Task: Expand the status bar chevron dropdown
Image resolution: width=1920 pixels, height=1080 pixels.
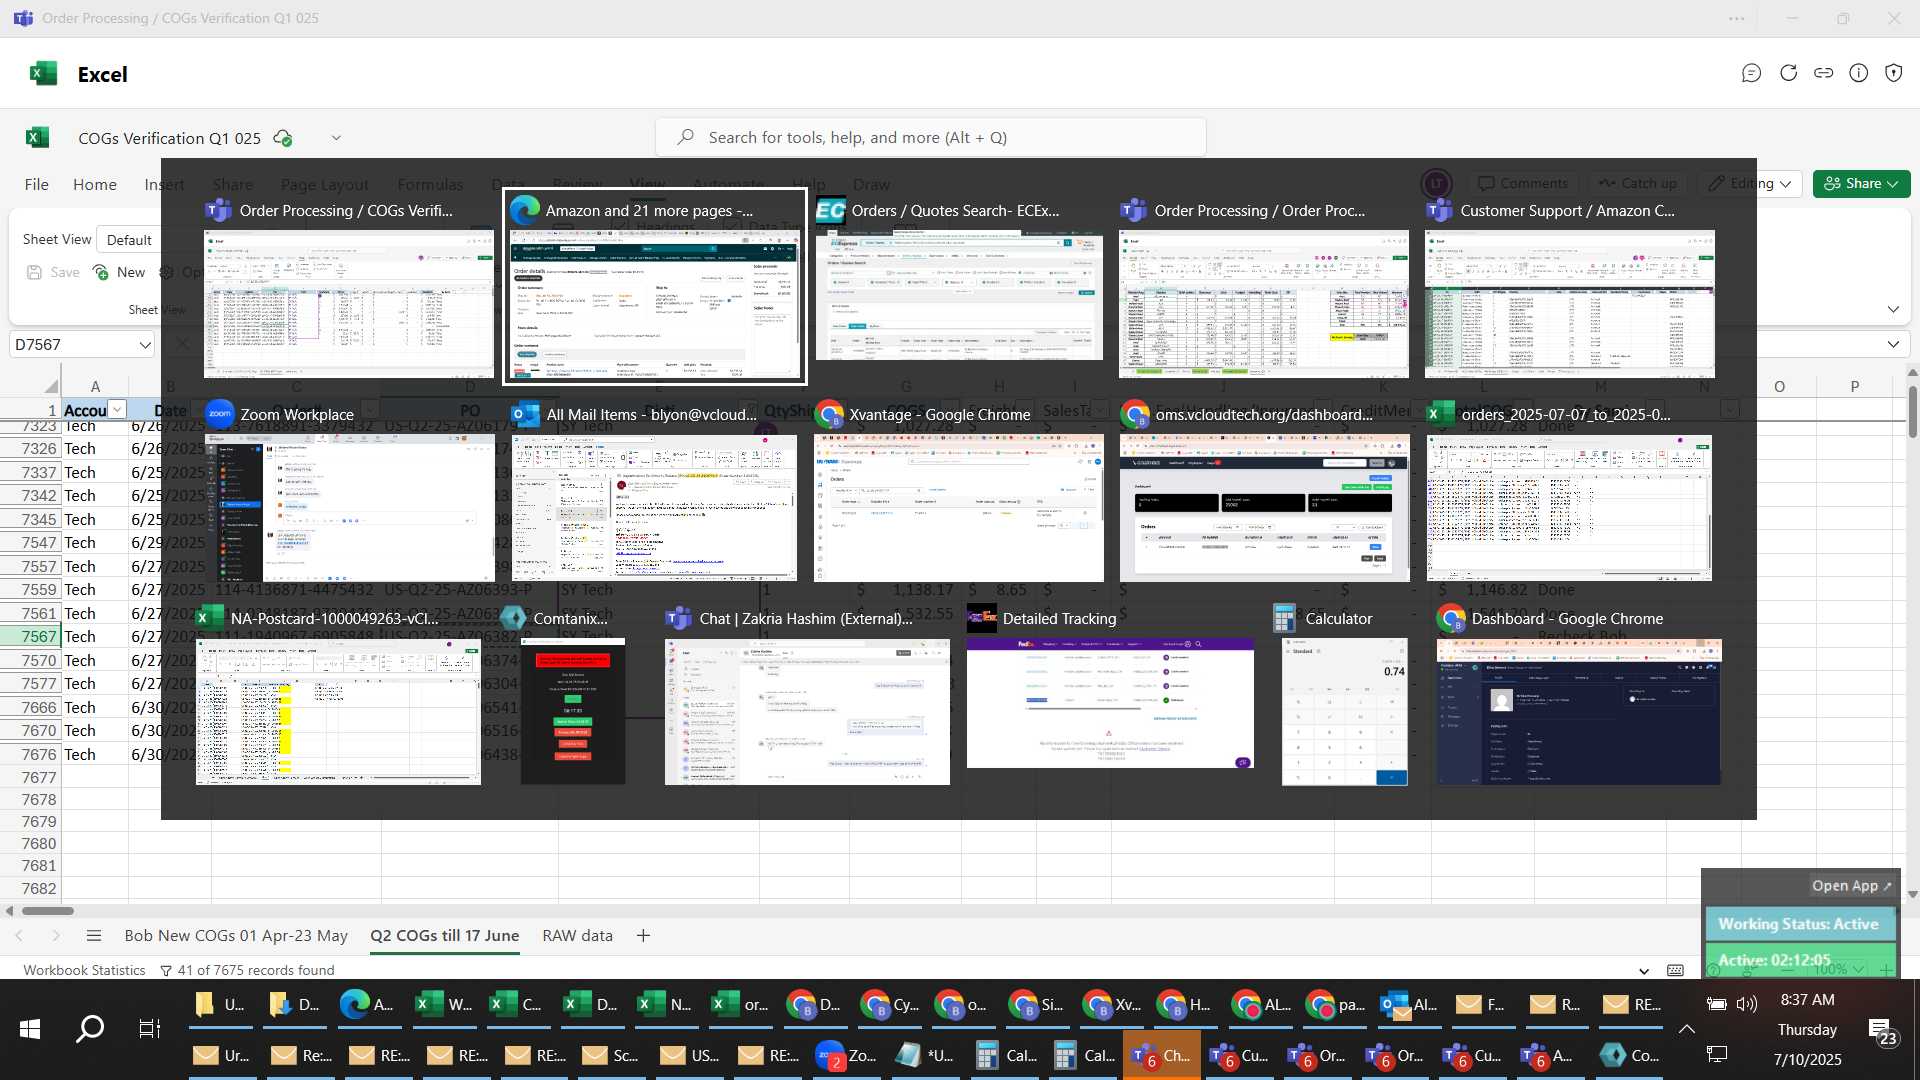Action: point(1644,970)
